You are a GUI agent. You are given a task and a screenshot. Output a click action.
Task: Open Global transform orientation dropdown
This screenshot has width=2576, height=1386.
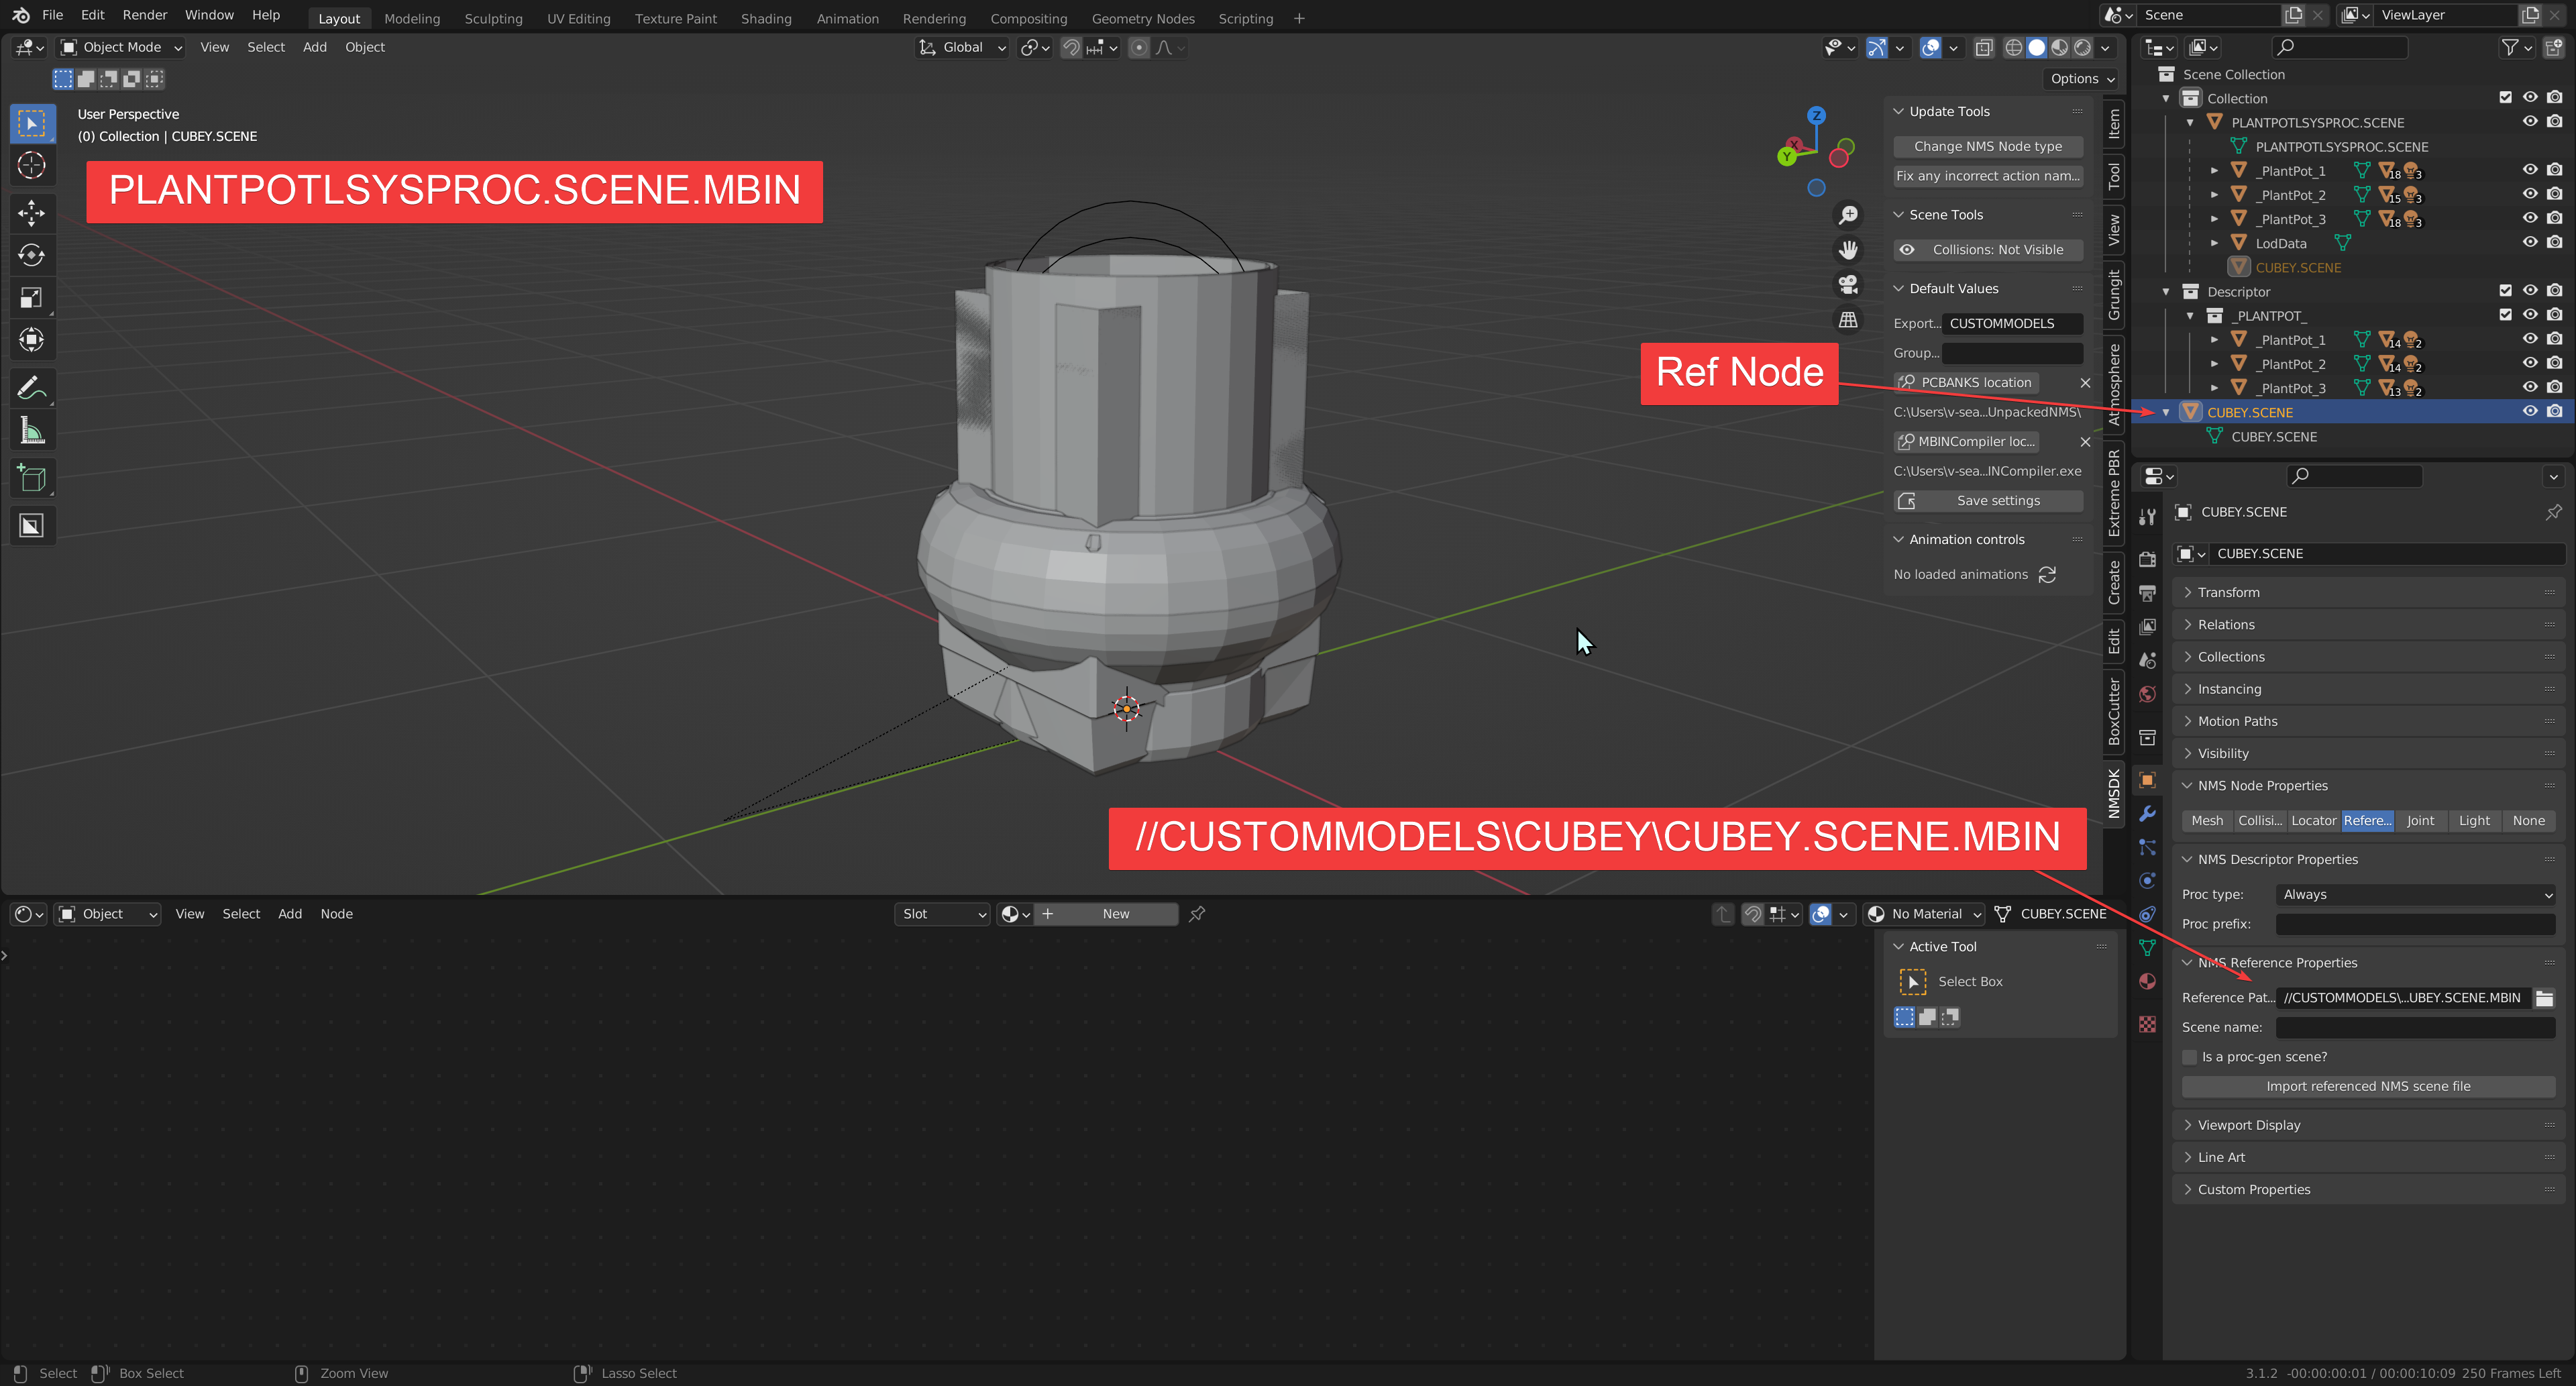pos(961,48)
